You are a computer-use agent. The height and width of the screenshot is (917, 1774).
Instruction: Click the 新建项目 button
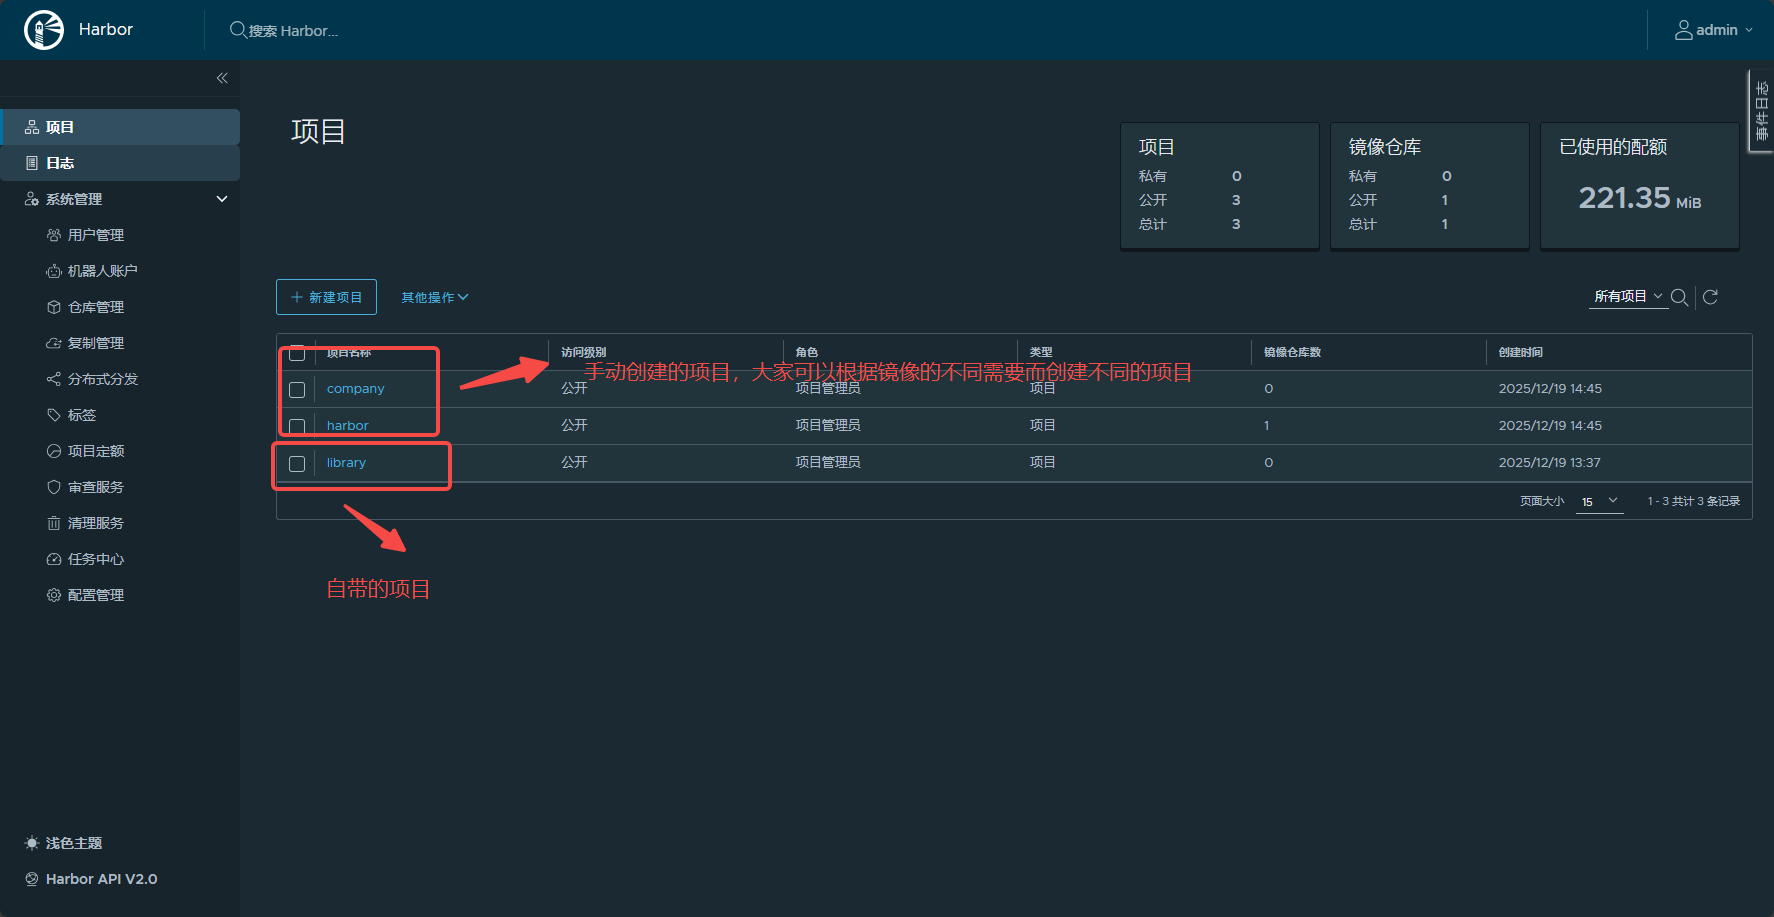point(326,297)
